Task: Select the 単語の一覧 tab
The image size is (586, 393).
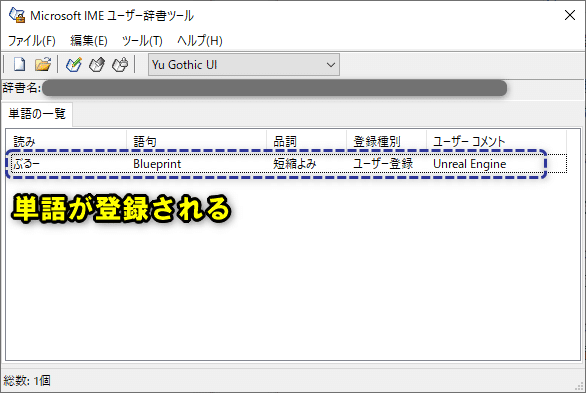Action: (x=37, y=114)
